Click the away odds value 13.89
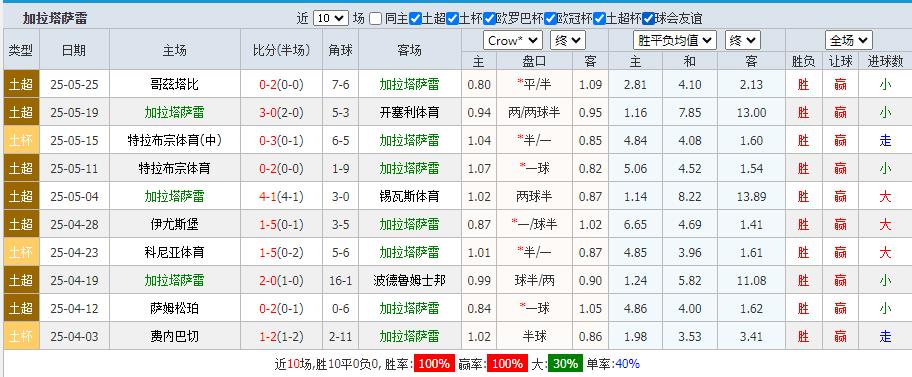Viewport: 912px width, 377px height. click(751, 196)
